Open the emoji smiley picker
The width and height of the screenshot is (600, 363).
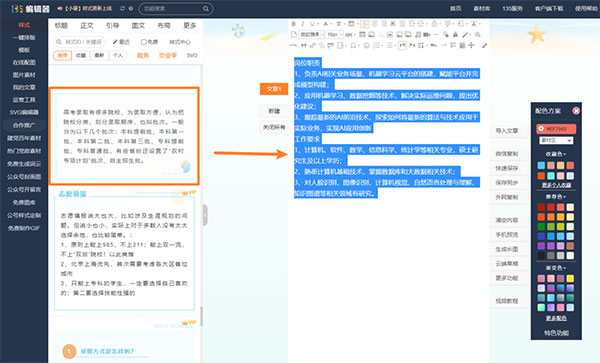pos(367,46)
